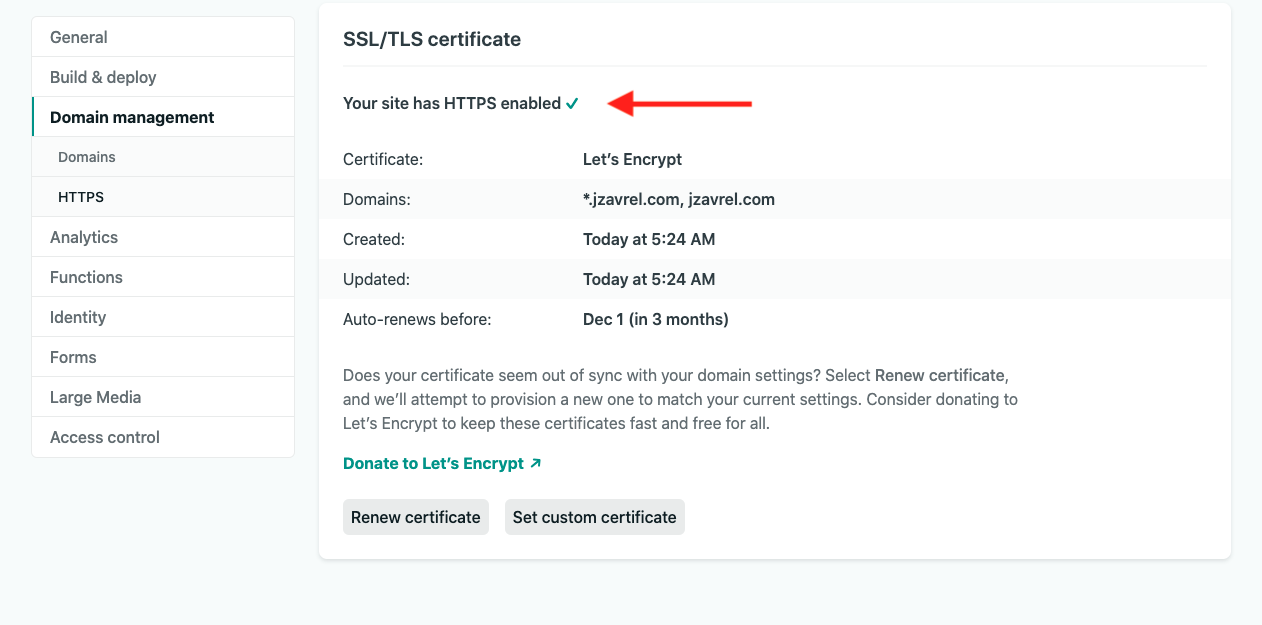
Task: Open Build & deploy settings
Action: [x=163, y=77]
